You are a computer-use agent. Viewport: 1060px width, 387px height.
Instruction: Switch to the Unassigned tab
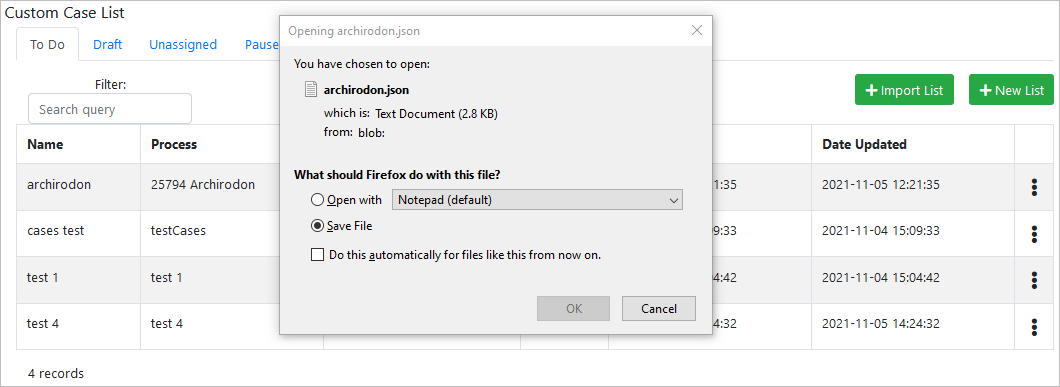click(x=183, y=45)
